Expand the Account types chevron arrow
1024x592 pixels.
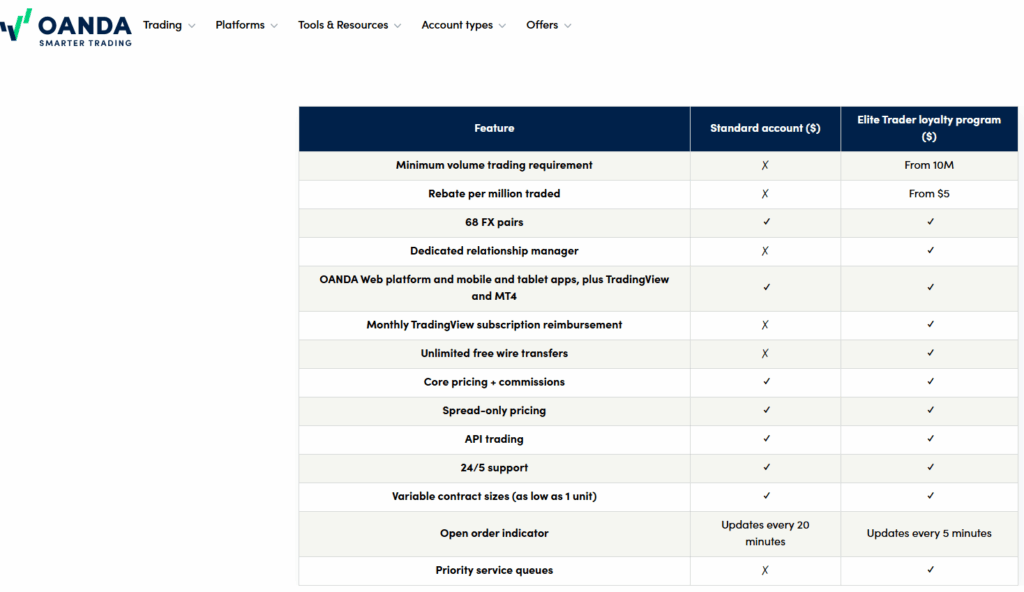click(x=502, y=25)
